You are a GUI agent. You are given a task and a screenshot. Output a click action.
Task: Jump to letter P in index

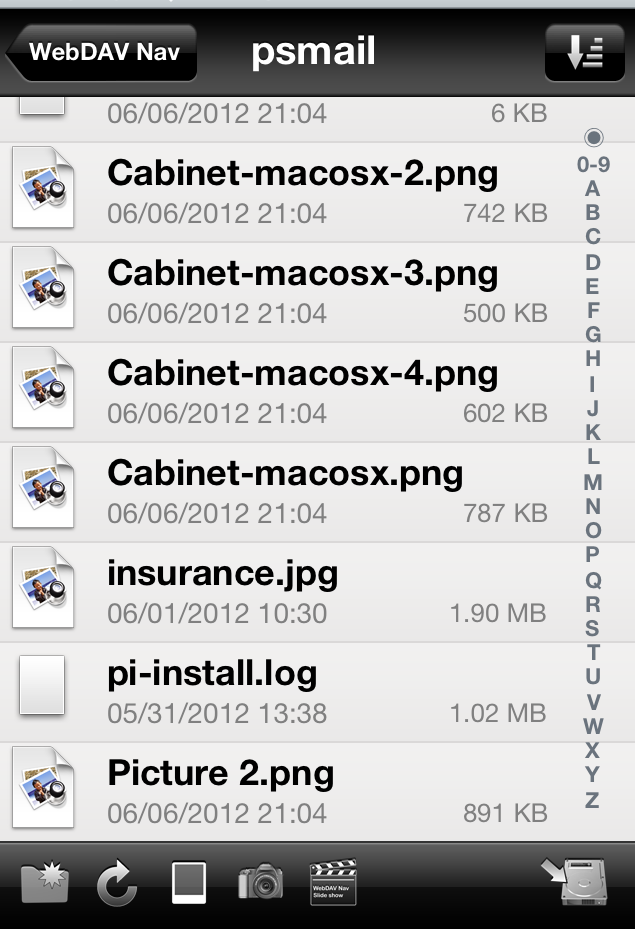(592, 555)
